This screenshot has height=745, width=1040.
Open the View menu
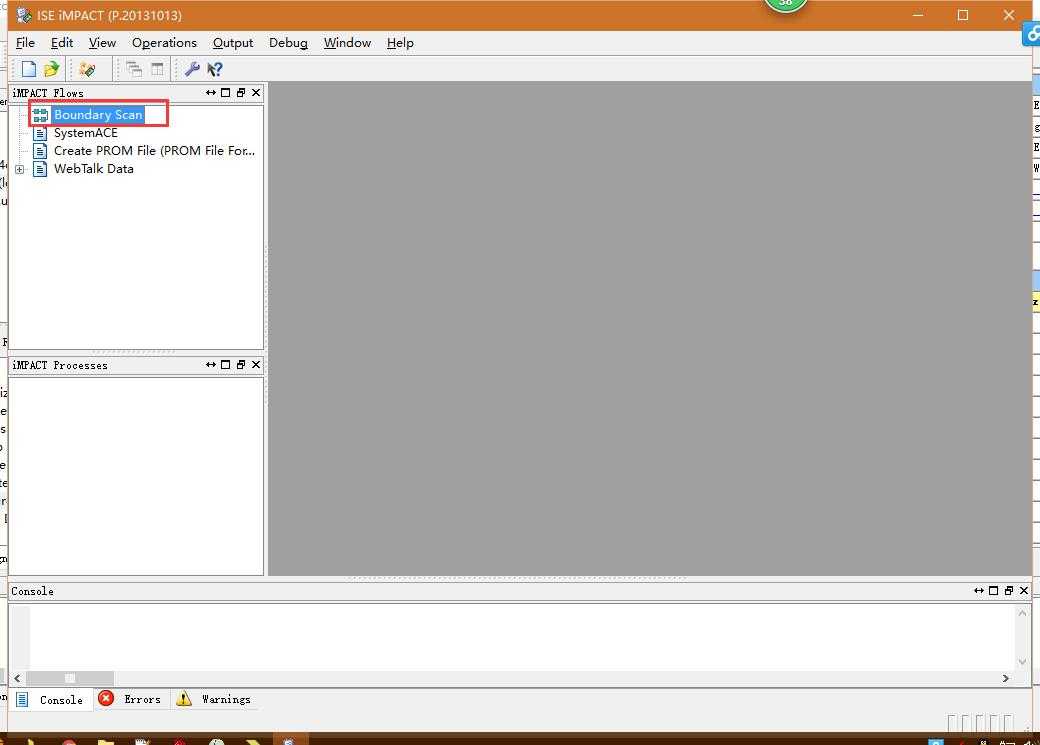coord(102,43)
